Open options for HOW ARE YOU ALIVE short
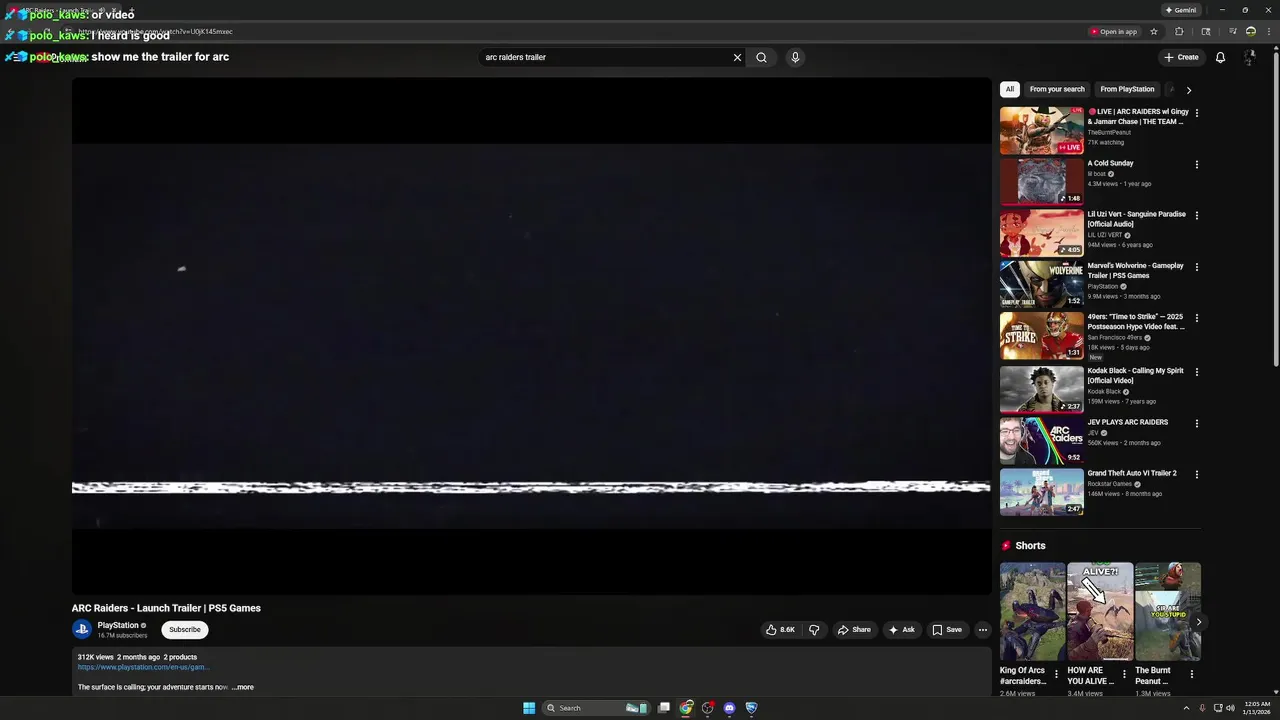Viewport: 1280px width, 720px height. [1124, 674]
